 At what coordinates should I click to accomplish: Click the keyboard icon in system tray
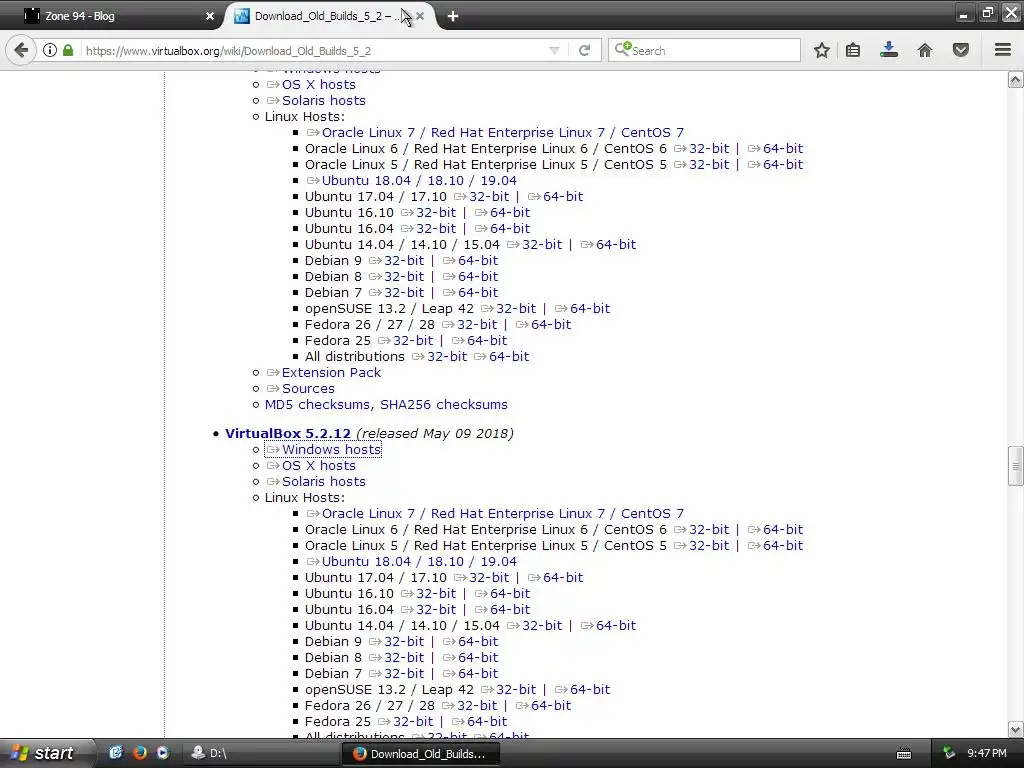tap(904, 754)
